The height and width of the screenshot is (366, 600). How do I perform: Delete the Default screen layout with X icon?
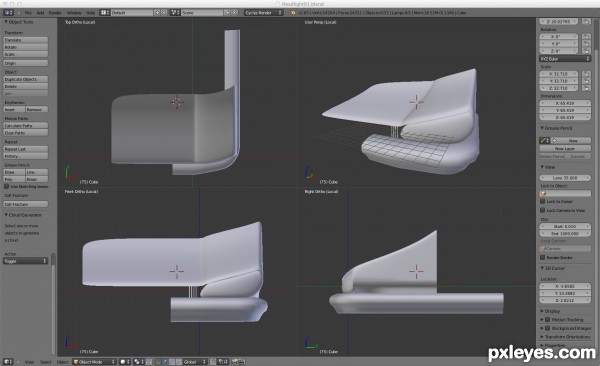click(x=164, y=13)
